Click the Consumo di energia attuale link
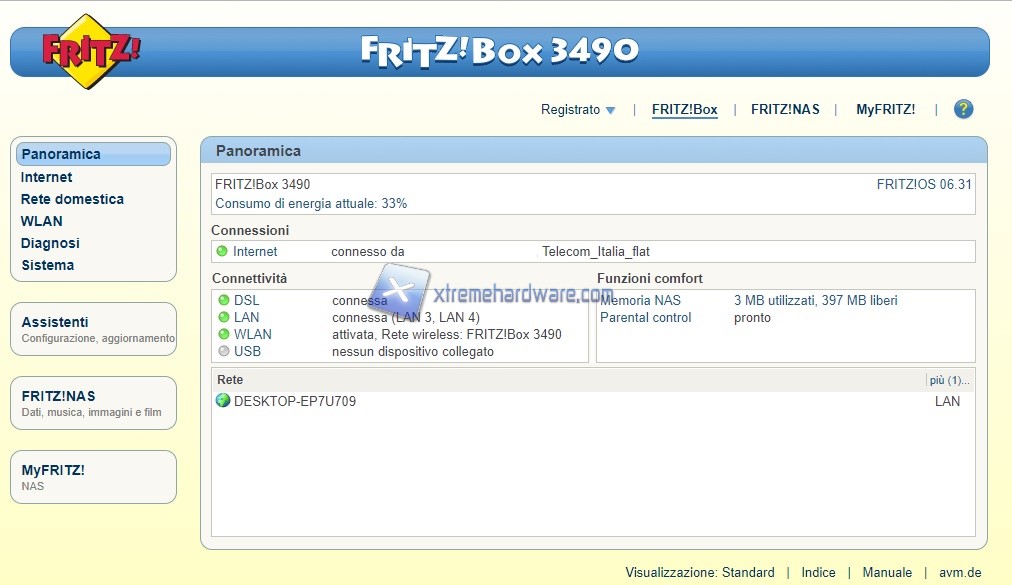Viewport: 1012px width, 585px height. [311, 203]
